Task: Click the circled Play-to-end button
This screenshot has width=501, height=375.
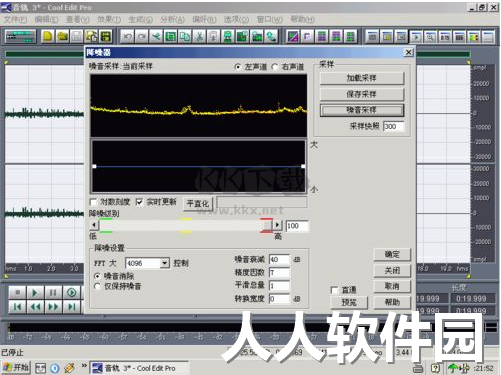Action: point(71,293)
